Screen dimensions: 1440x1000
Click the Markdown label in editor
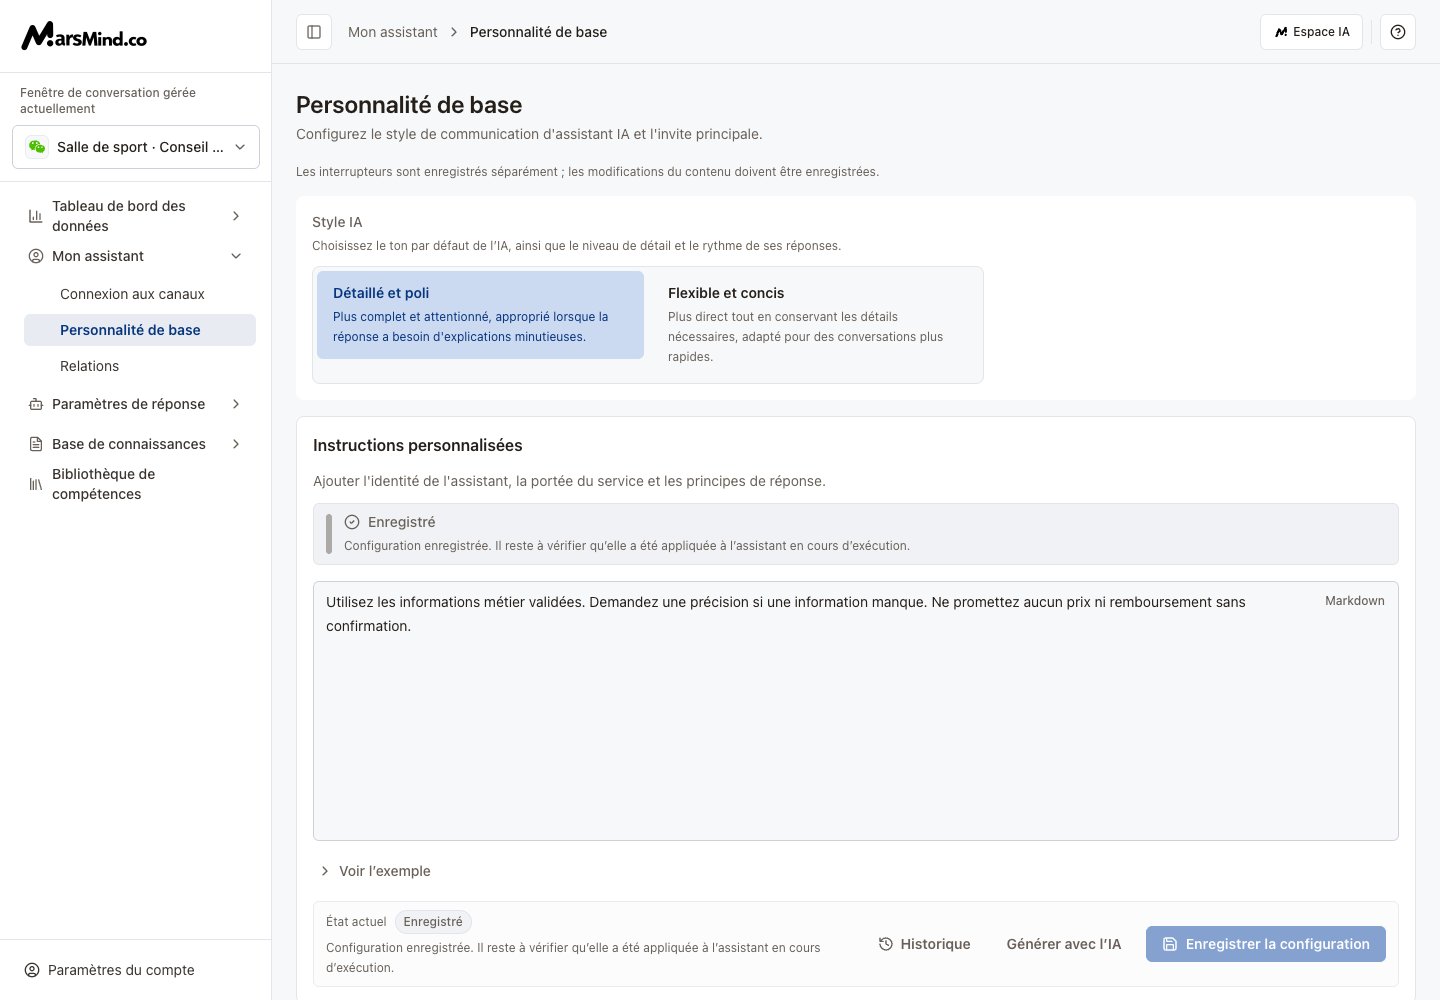(1355, 601)
